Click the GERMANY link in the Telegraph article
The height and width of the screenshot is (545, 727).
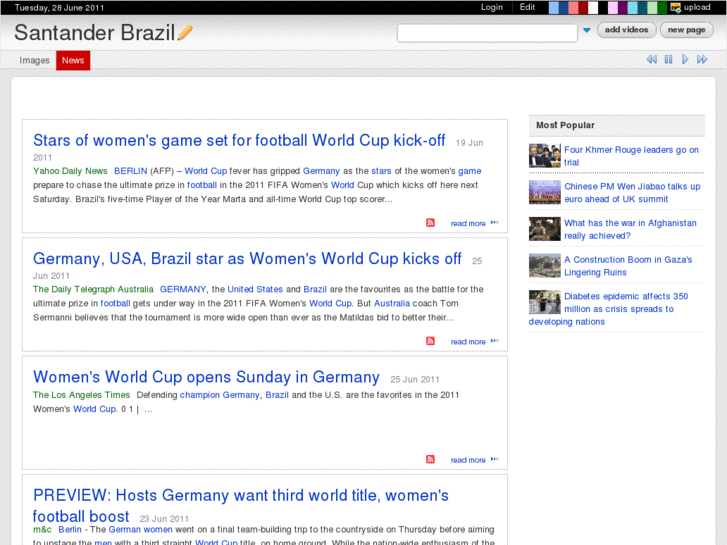point(183,289)
